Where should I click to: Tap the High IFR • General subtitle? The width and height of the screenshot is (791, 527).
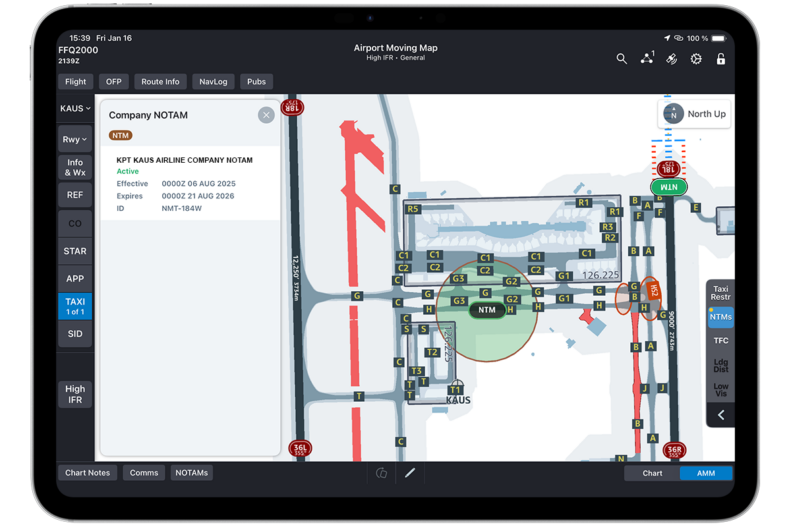tap(396, 58)
